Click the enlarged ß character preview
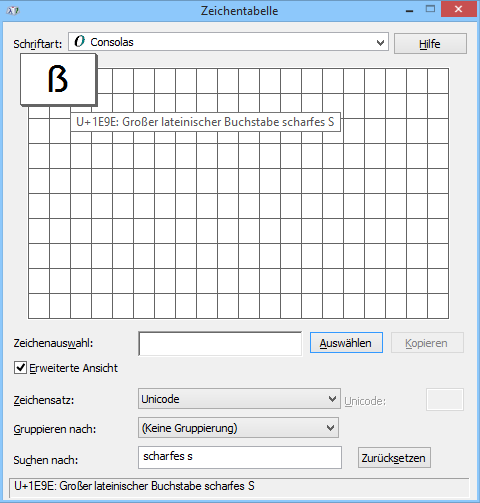This screenshot has width=480, height=503. click(x=58, y=80)
